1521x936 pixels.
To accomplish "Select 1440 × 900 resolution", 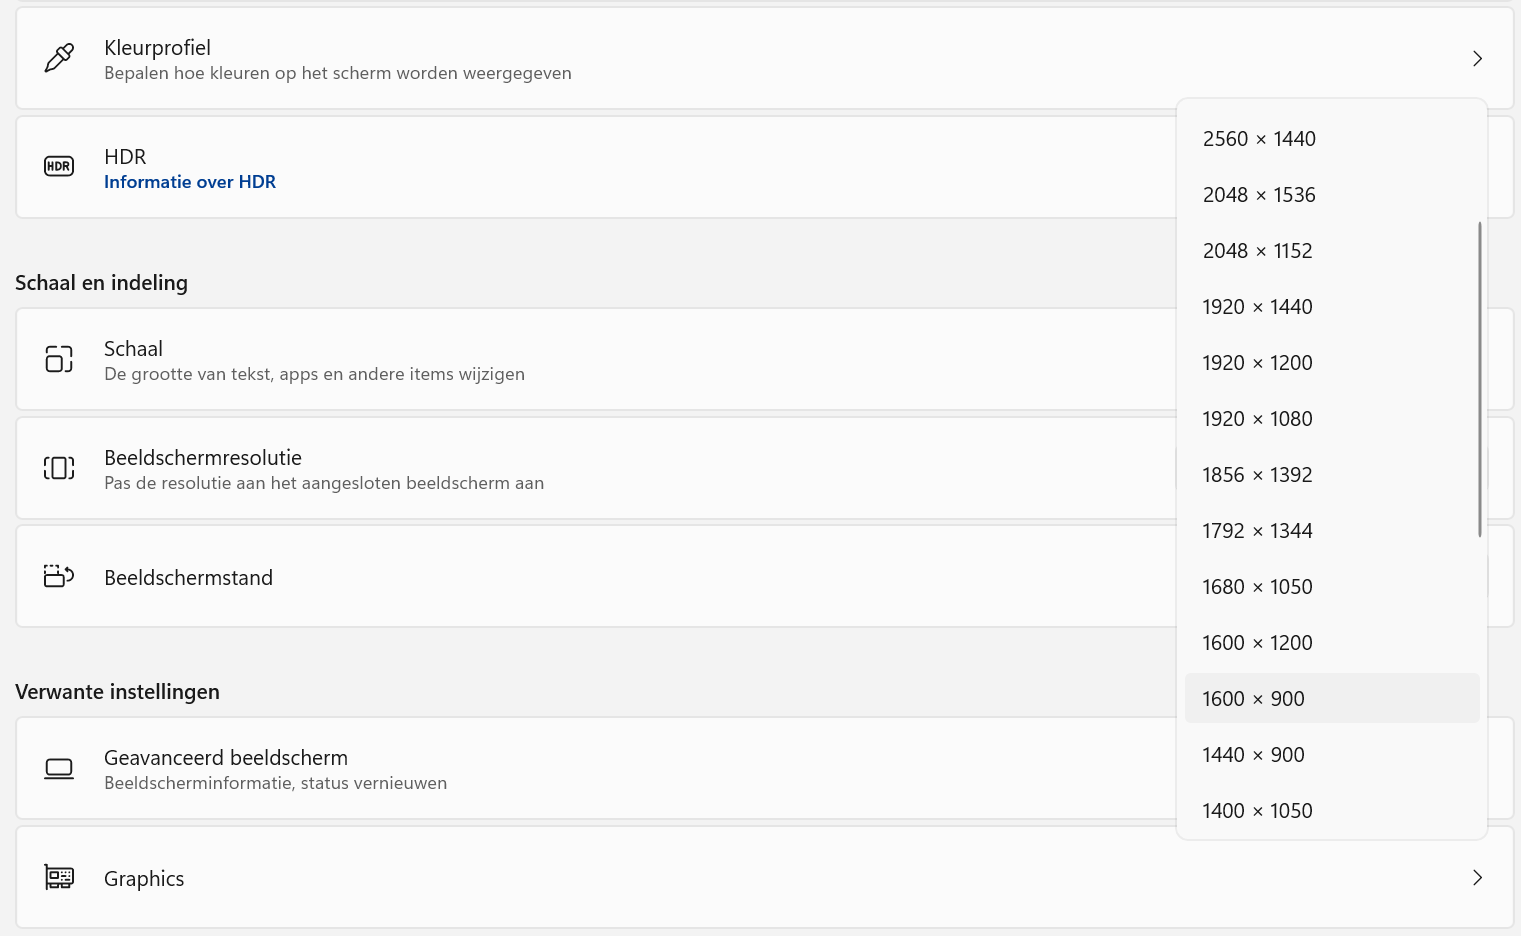I will pyautogui.click(x=1253, y=755).
